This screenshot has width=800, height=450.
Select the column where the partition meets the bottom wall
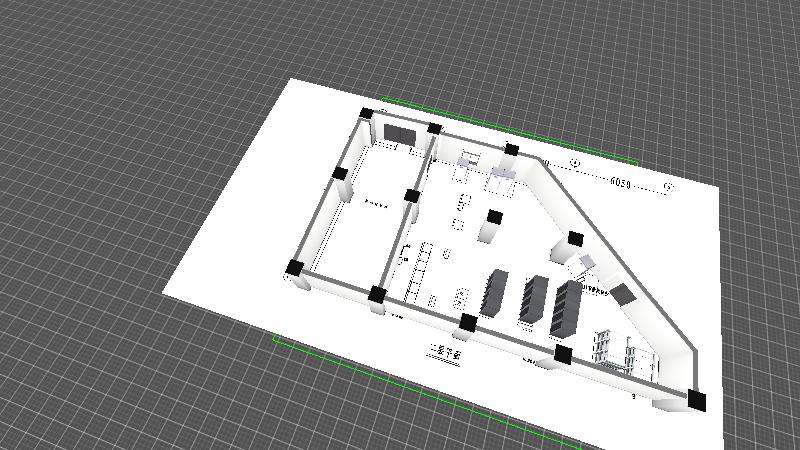pos(377,295)
